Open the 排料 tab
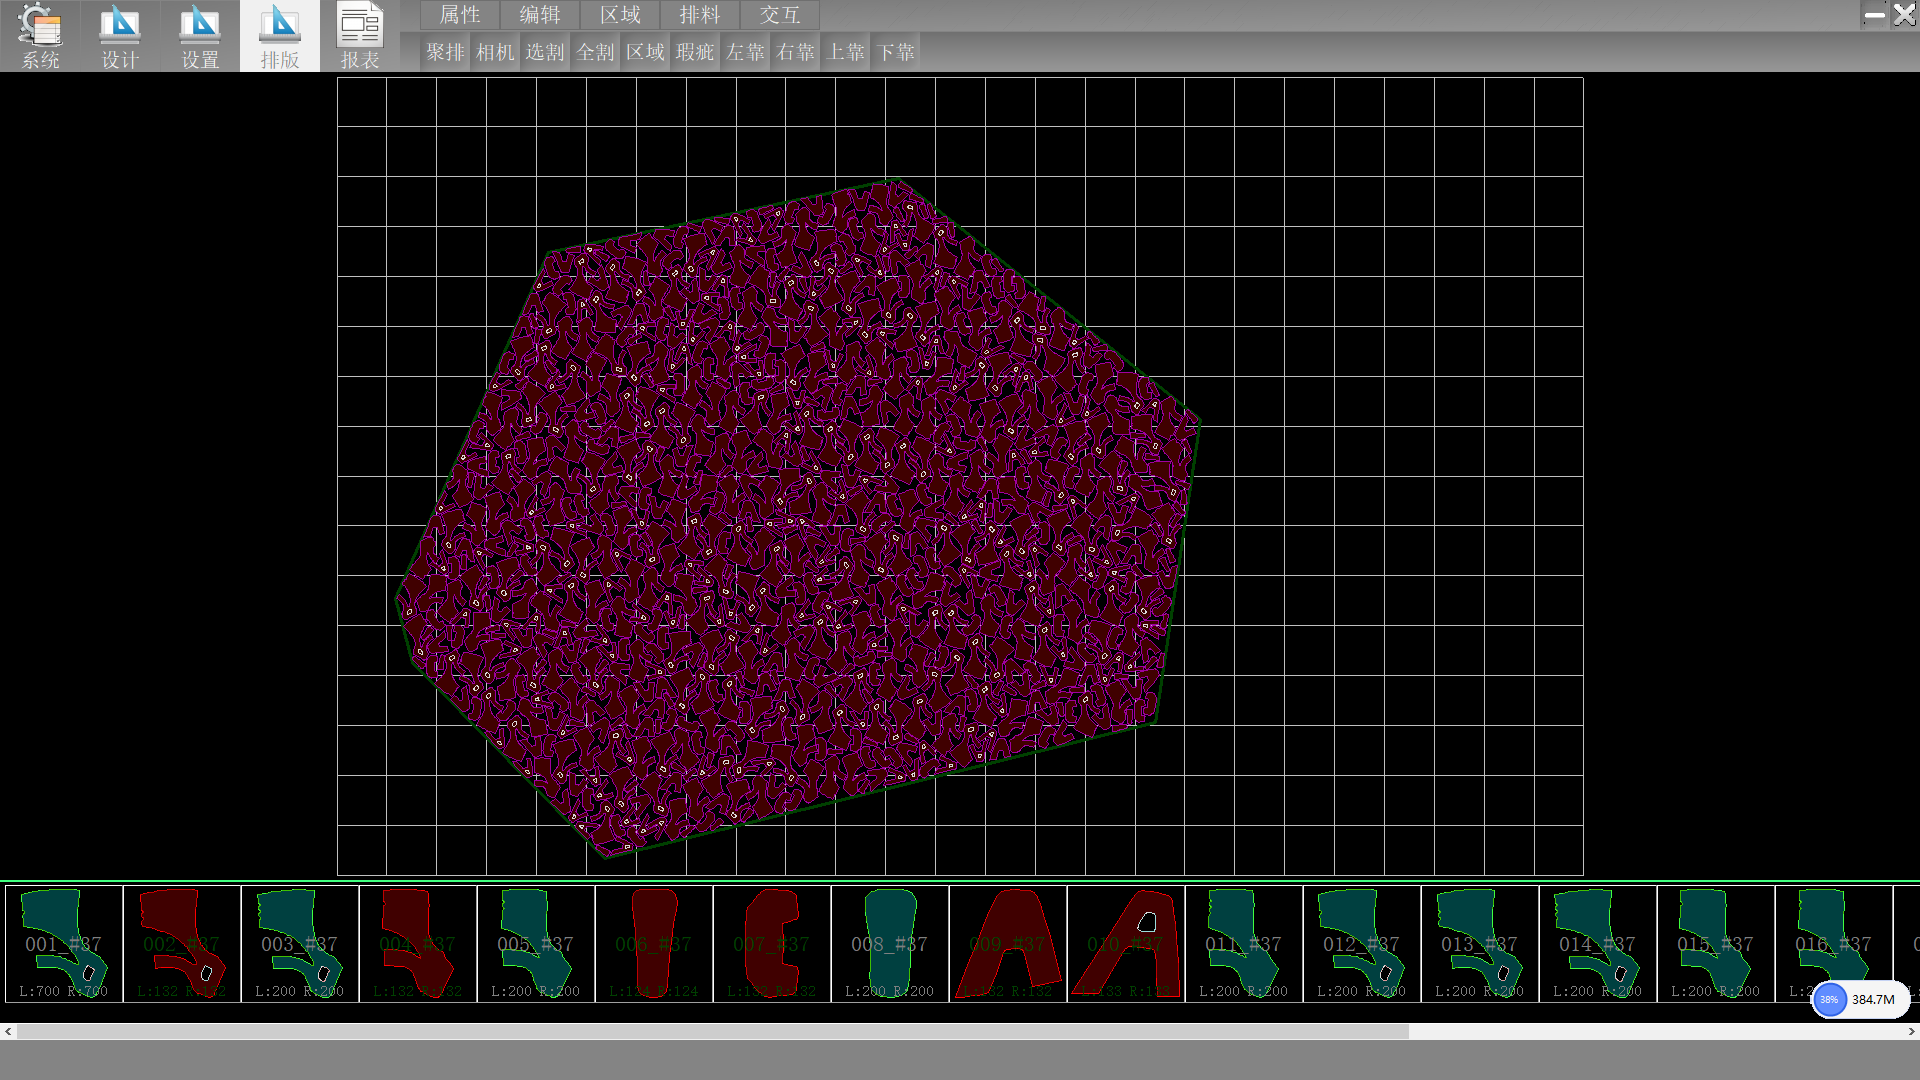The width and height of the screenshot is (1920, 1080). 700,15
